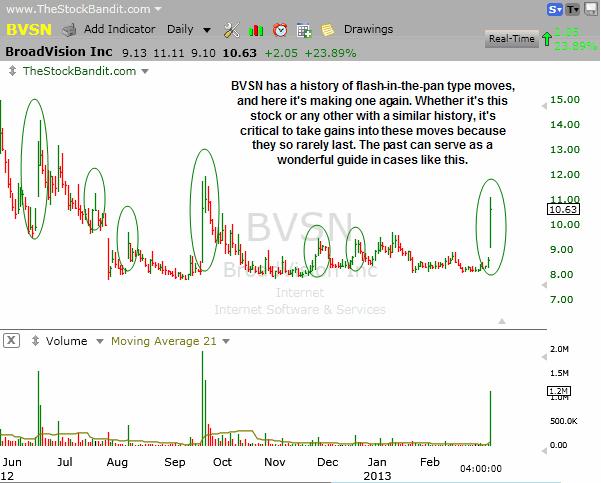
Task: Click the print chart icon
Action: point(68,30)
